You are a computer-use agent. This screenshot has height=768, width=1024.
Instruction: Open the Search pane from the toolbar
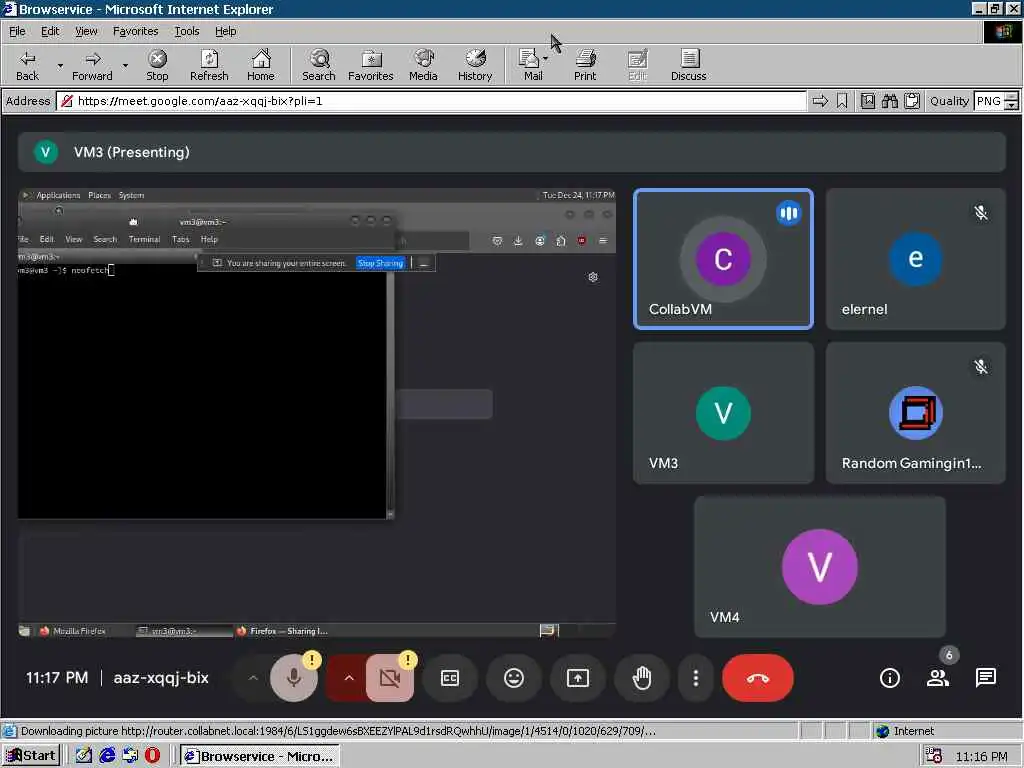319,65
